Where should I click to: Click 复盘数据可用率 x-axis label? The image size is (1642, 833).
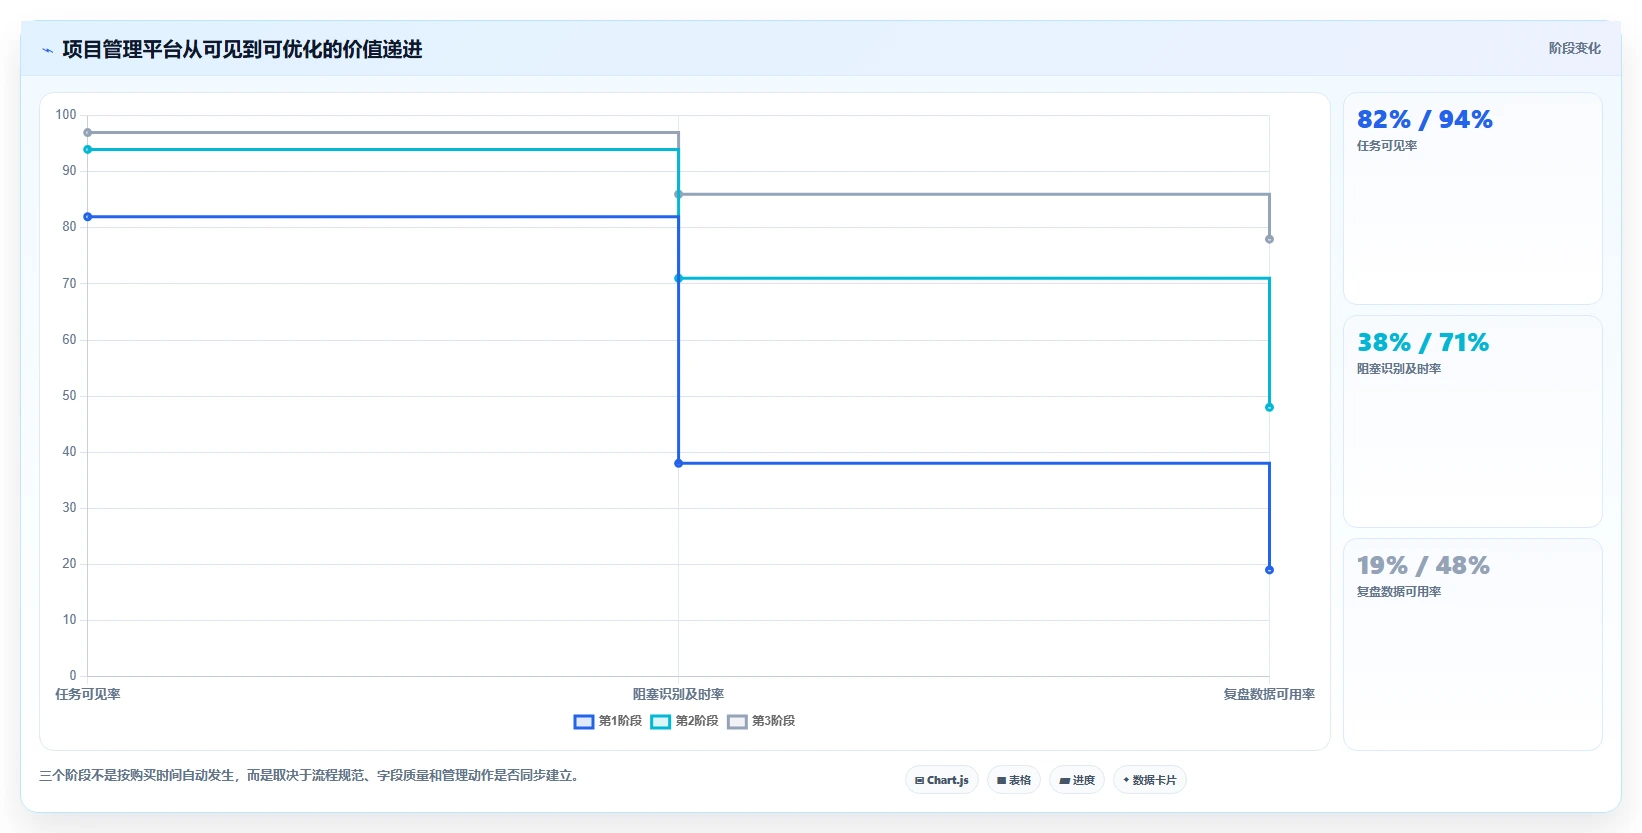tap(1269, 694)
